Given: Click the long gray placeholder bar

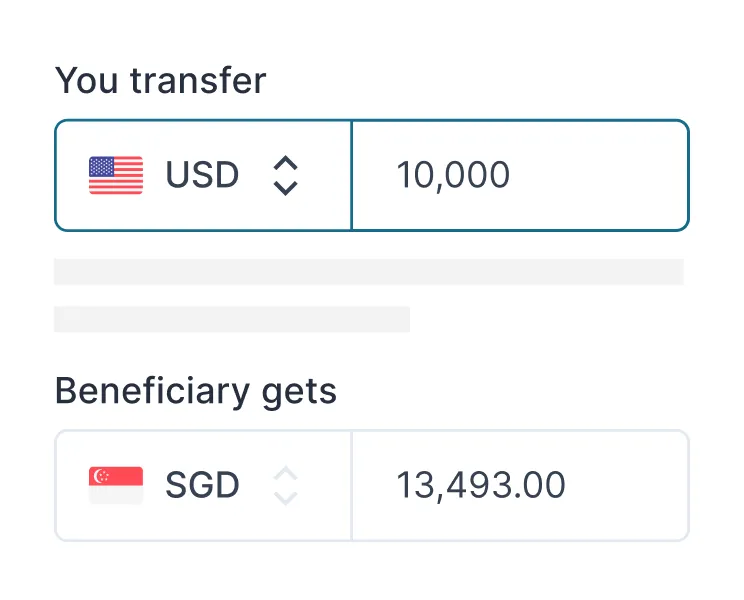Looking at the screenshot, I should (368, 272).
